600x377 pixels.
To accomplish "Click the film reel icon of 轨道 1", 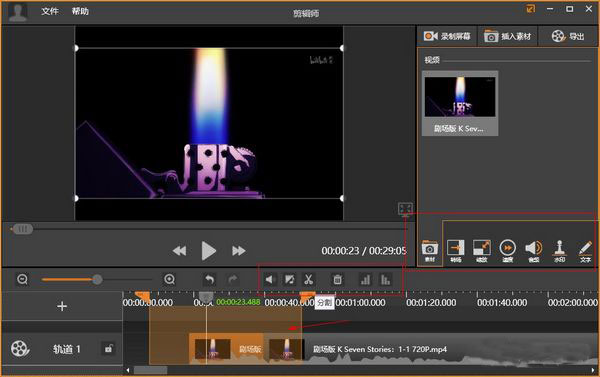I will click(20, 349).
